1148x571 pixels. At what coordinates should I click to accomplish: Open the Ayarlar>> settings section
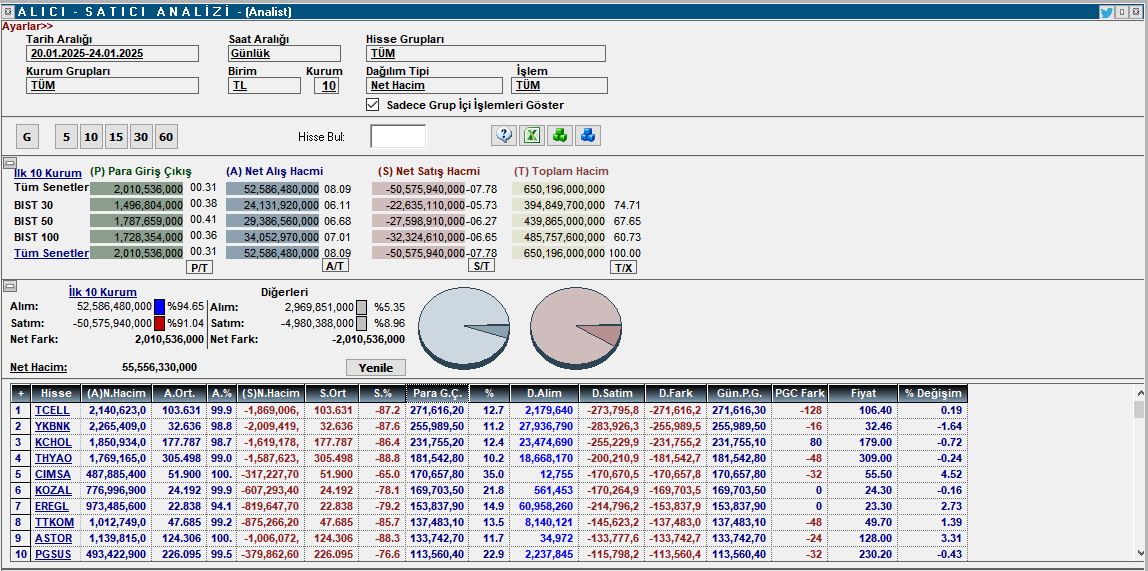point(27,26)
